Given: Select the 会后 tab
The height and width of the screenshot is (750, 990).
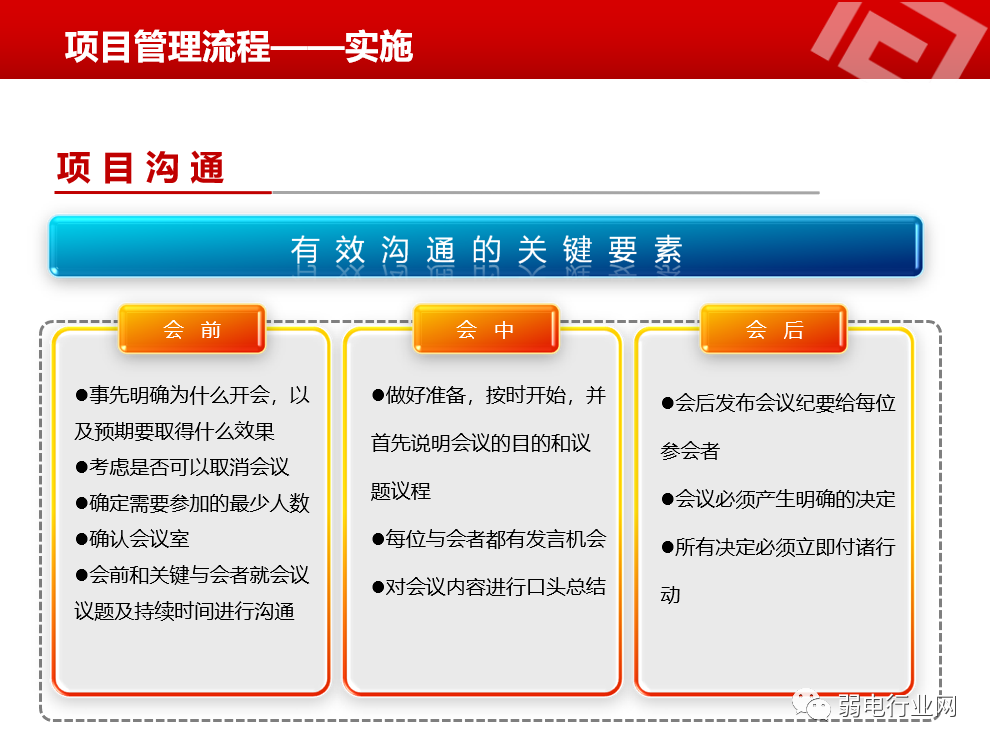Looking at the screenshot, I should click(774, 328).
